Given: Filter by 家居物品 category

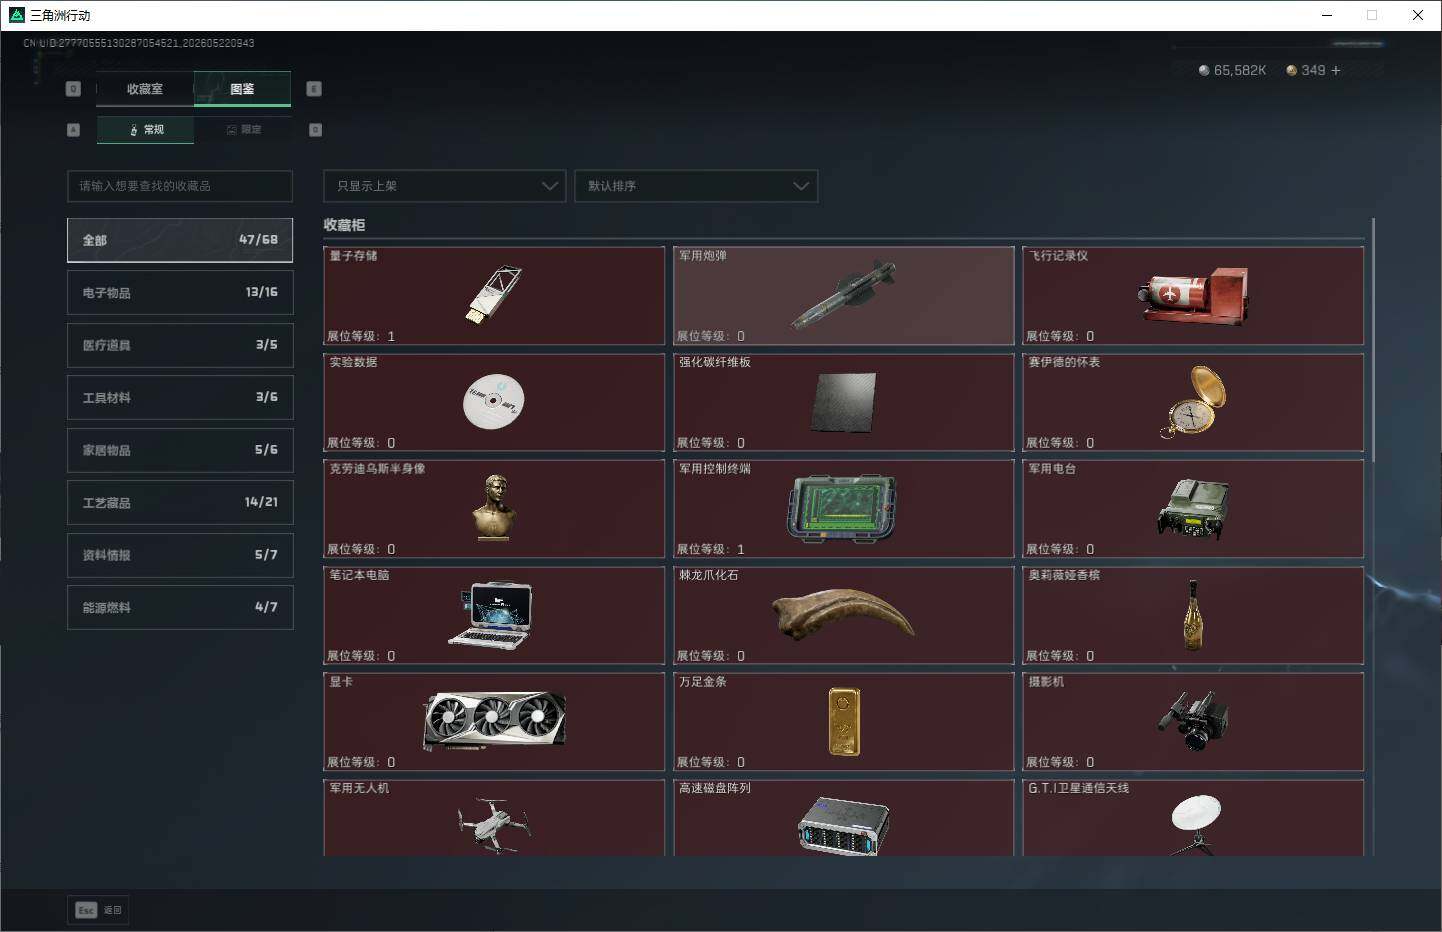Looking at the screenshot, I should click(x=180, y=450).
